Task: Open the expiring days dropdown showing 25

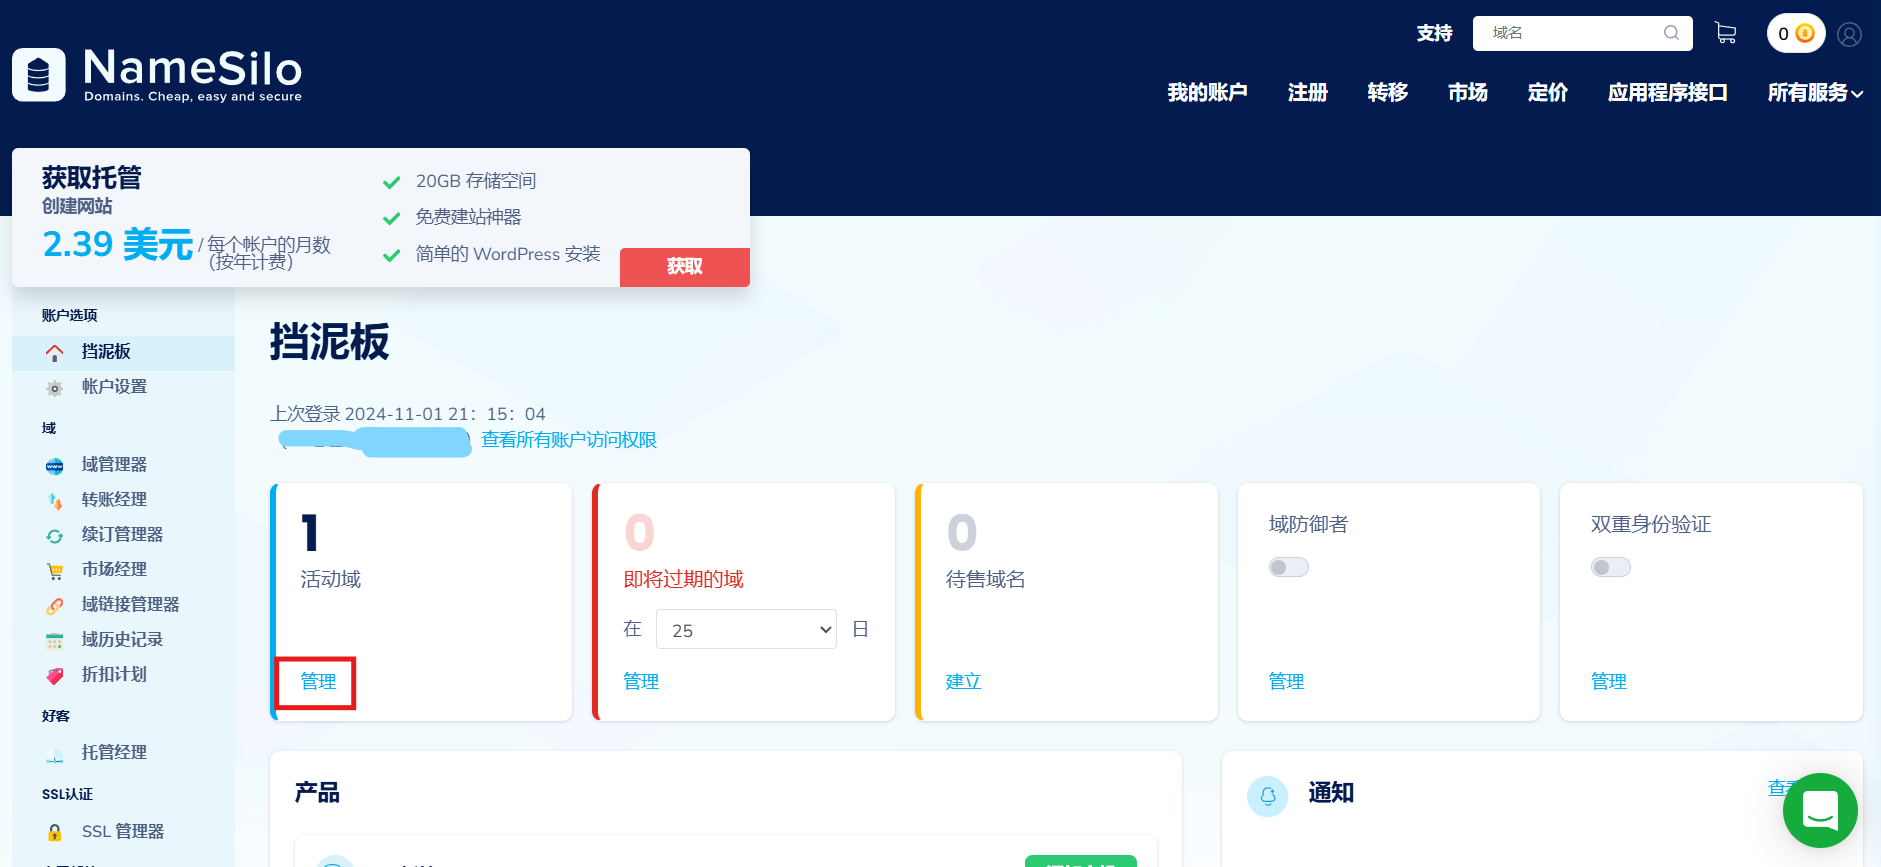Action: click(x=746, y=629)
